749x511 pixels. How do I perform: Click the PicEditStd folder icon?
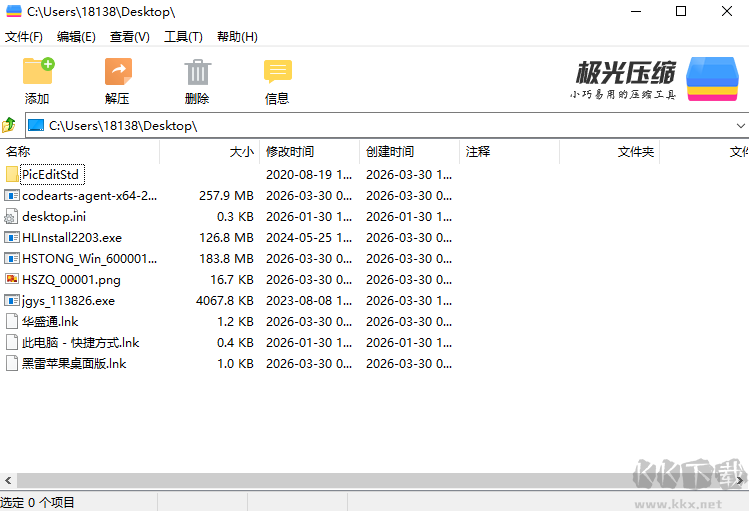pos(12,174)
